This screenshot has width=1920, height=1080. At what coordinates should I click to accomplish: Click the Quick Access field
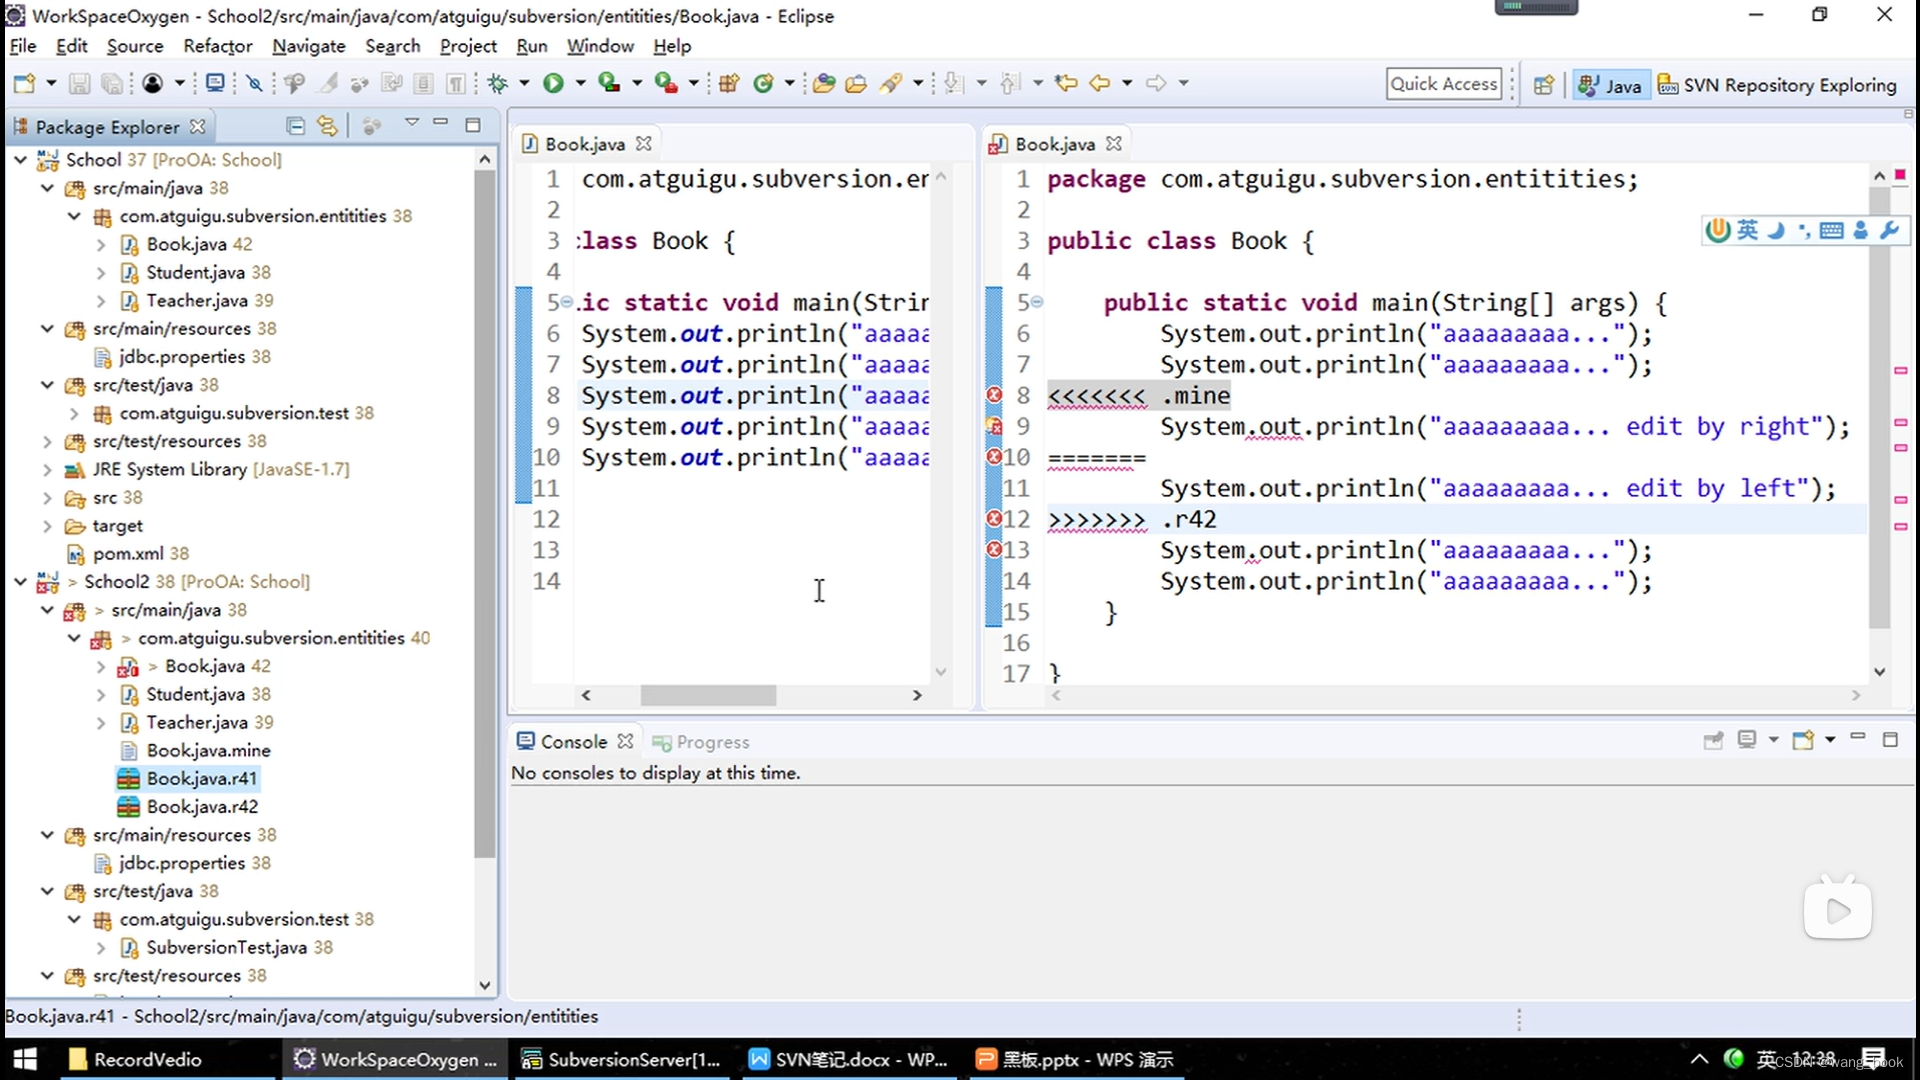[x=1444, y=84]
